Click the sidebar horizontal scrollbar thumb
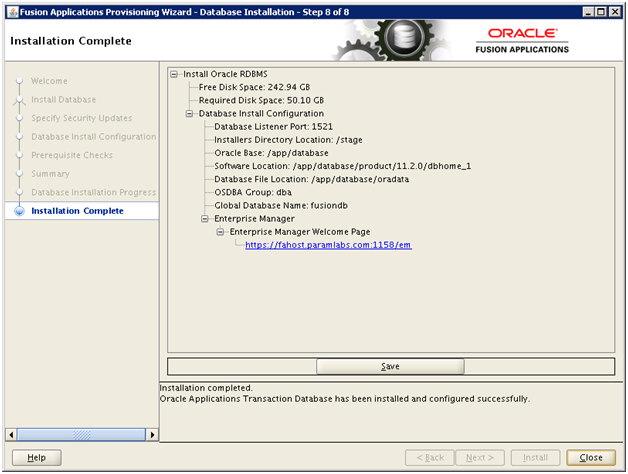This screenshot has height=474, width=628. pos(81,435)
